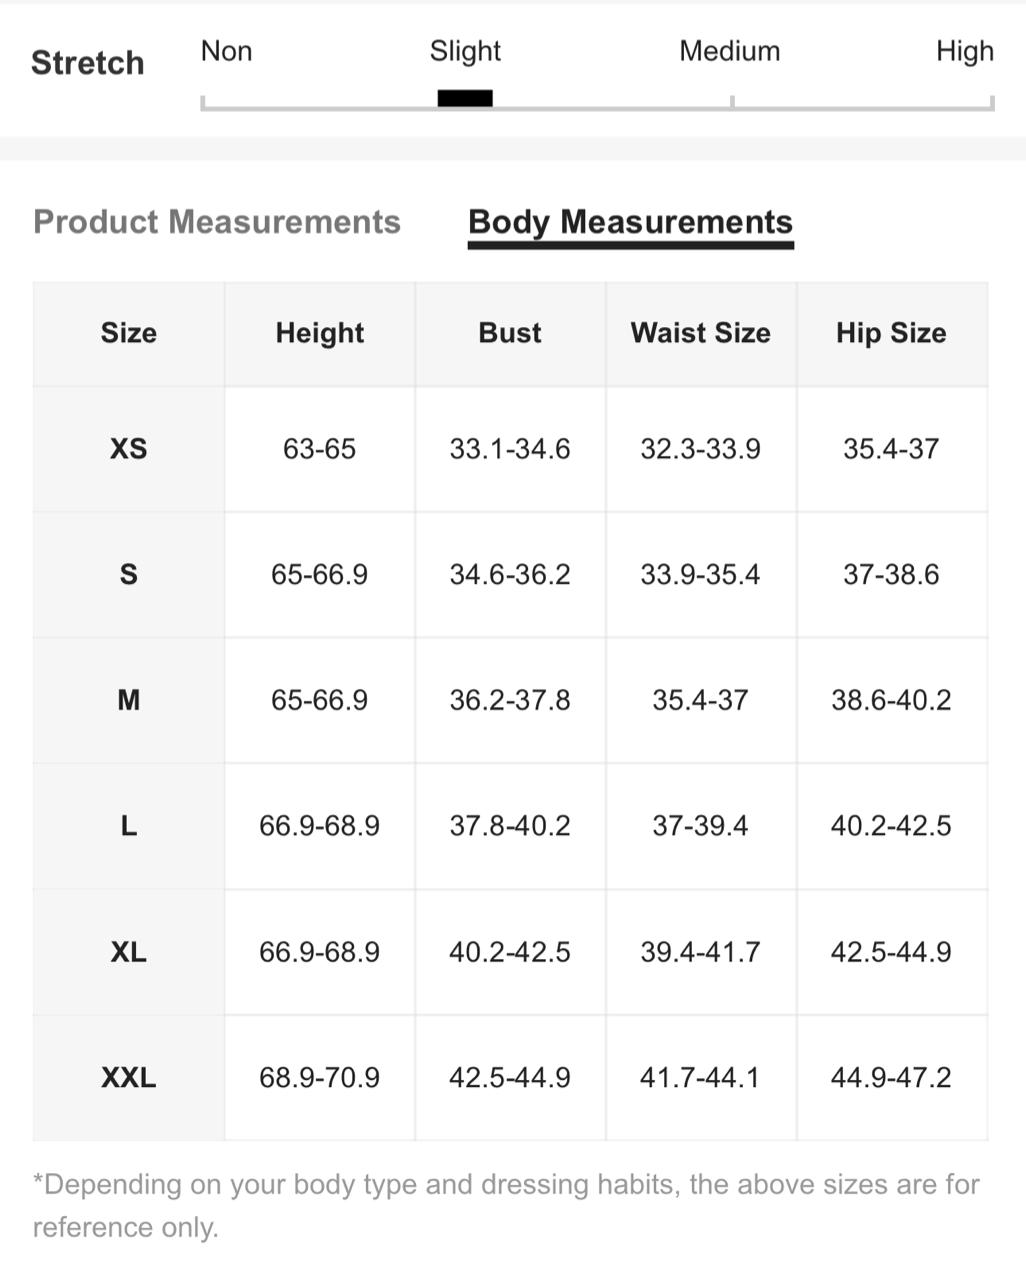Viewport: 1026px width, 1280px height.
Task: Click the Slight stretch indicator bar
Action: point(465,98)
